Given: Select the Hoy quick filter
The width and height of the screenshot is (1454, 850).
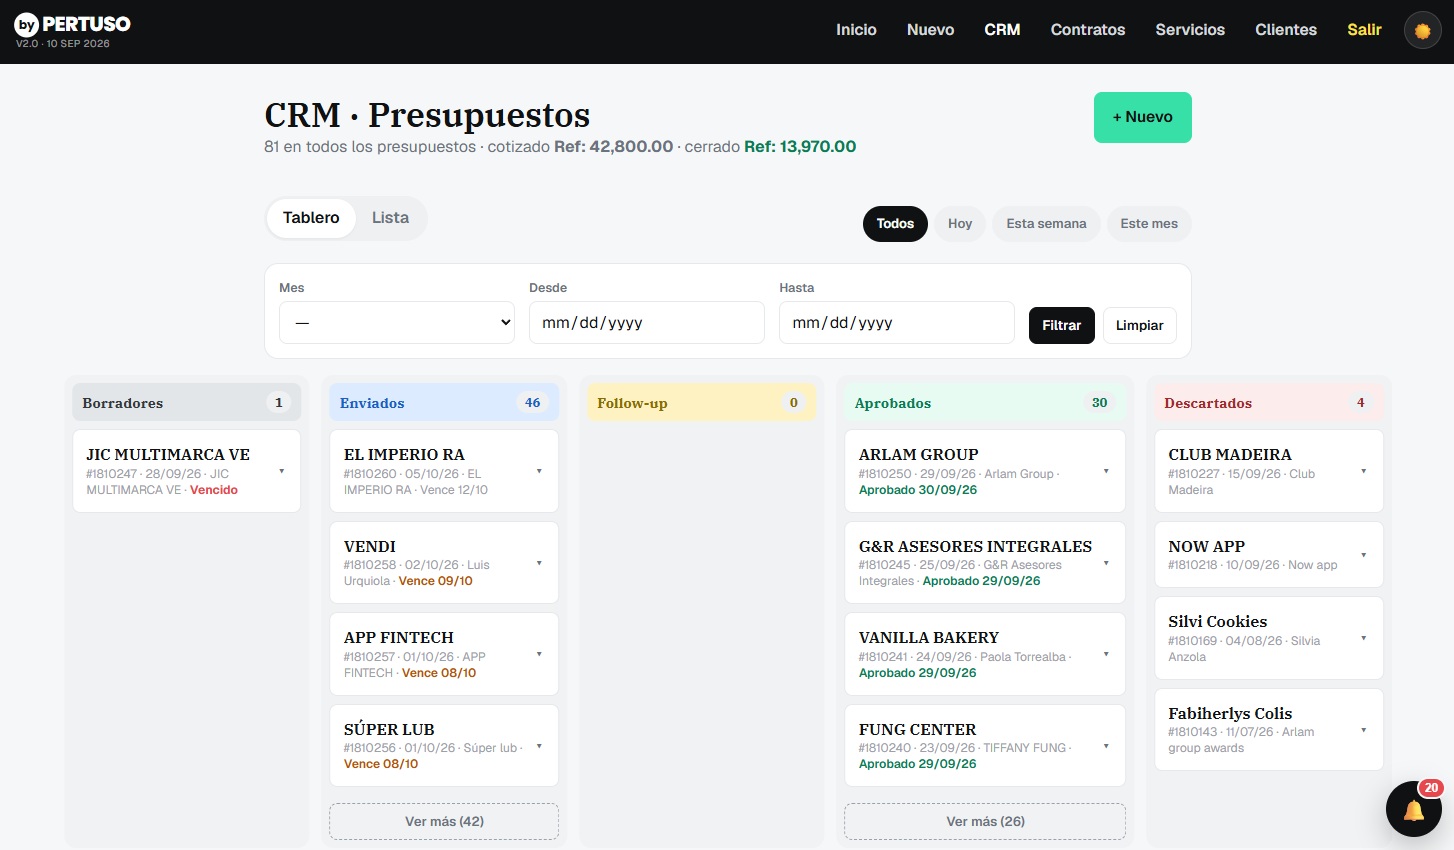Looking at the screenshot, I should [x=960, y=224].
